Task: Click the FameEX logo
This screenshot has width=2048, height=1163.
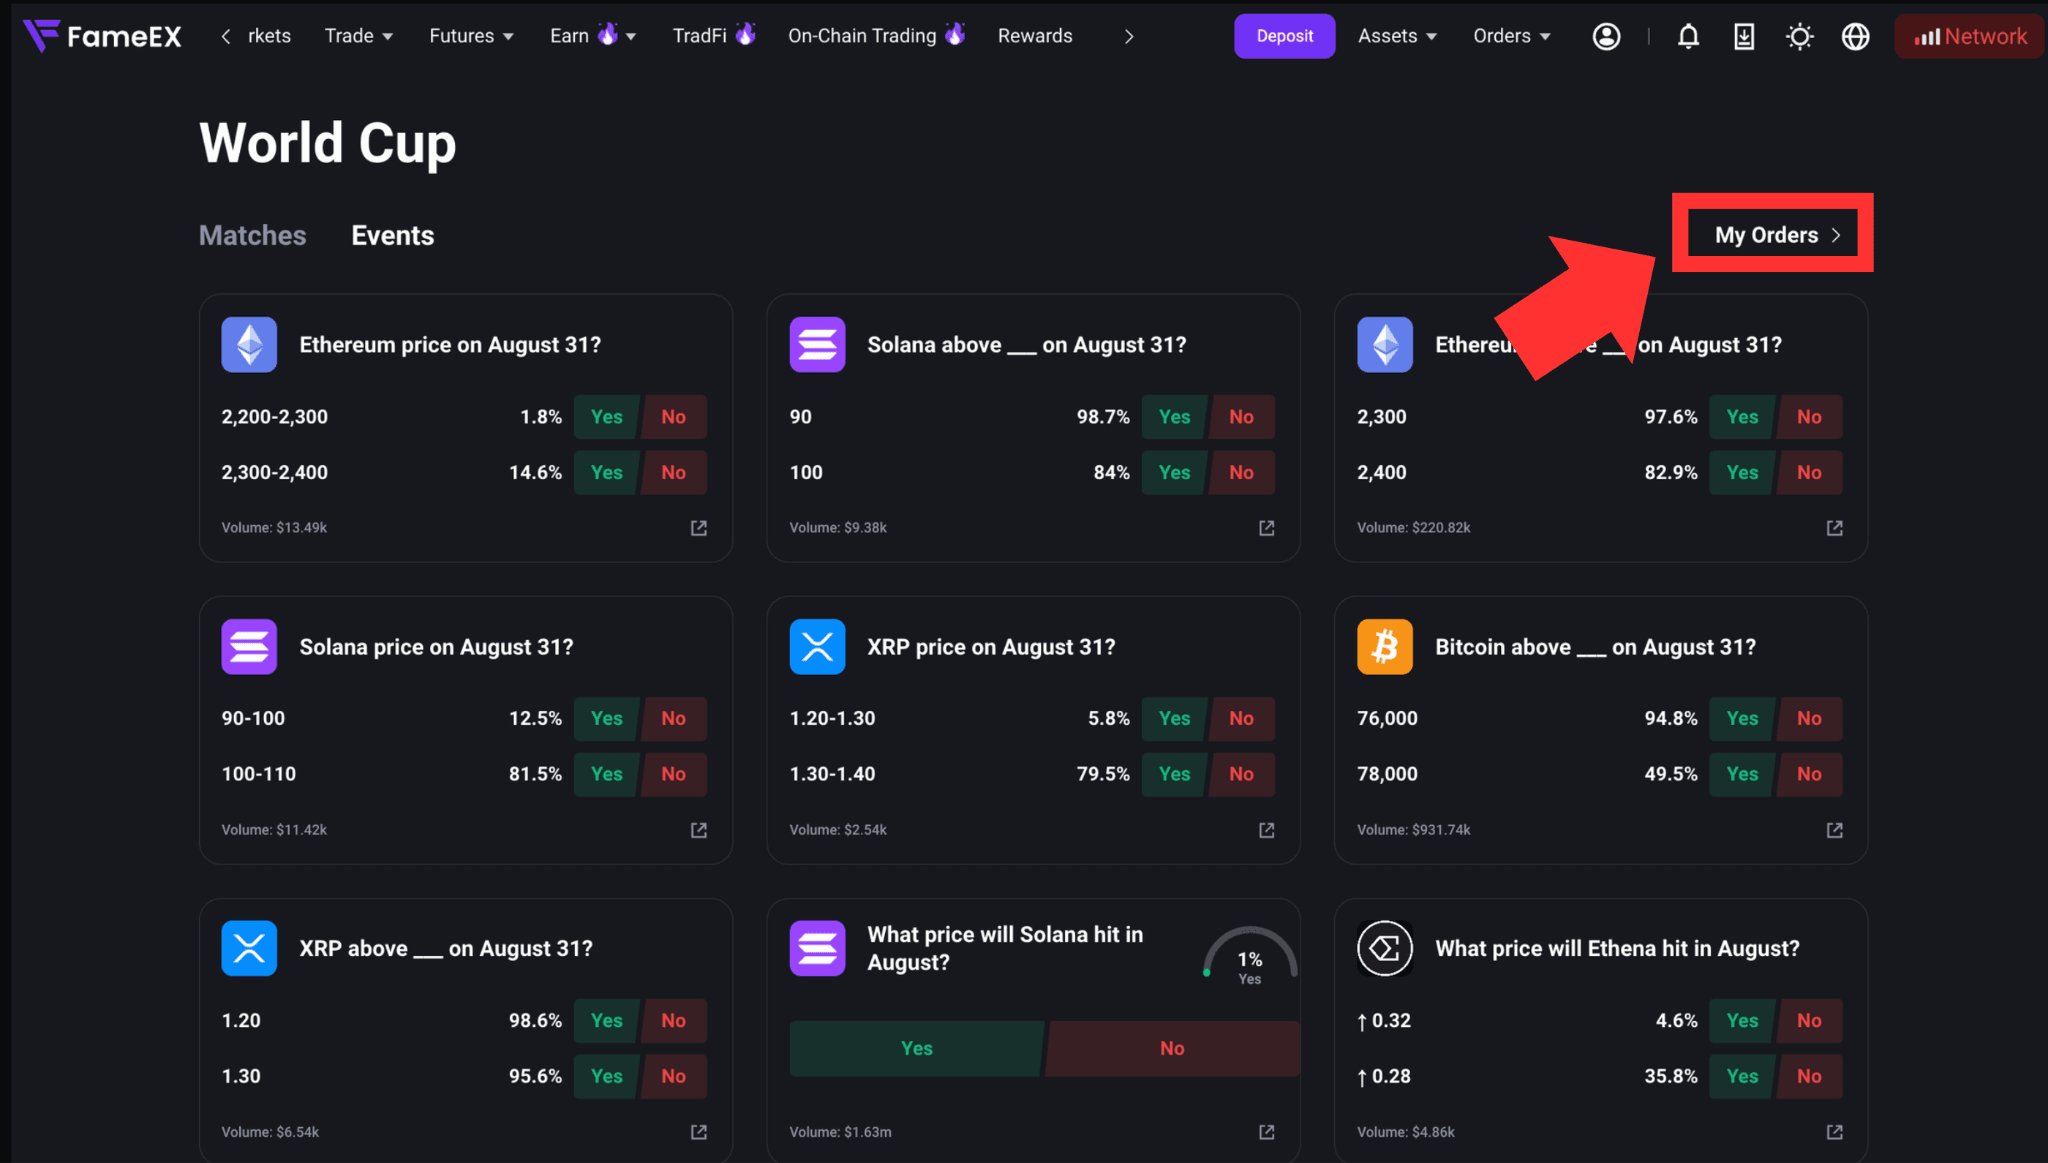Action: pos(102,36)
